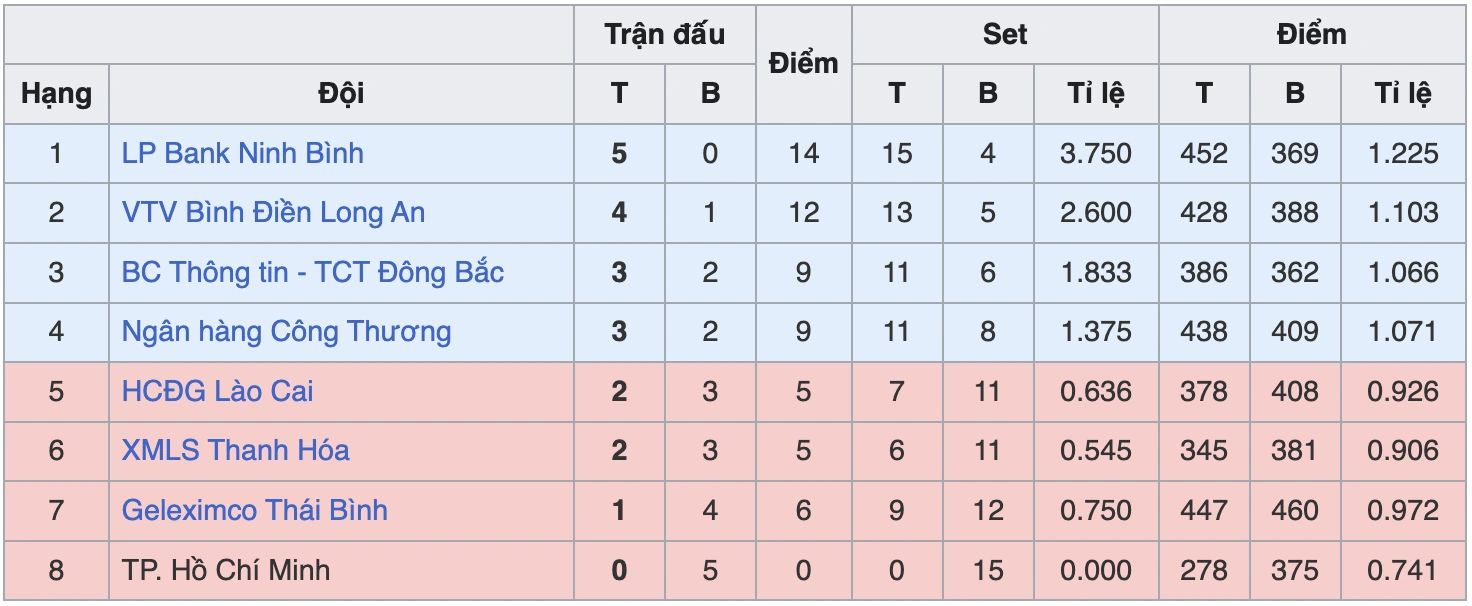Open the LP Bank Ninh Bình team link
This screenshot has height=606, width=1472.
(x=242, y=153)
